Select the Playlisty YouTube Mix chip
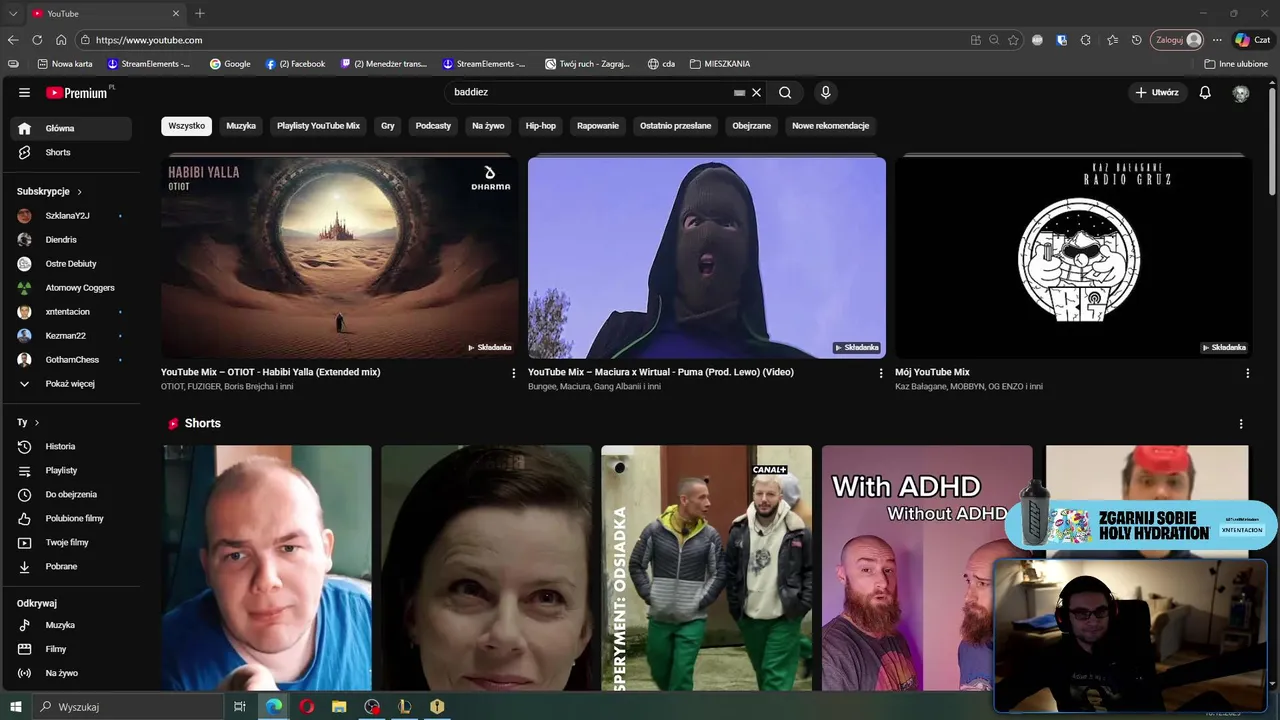1280x720 pixels. click(318, 126)
